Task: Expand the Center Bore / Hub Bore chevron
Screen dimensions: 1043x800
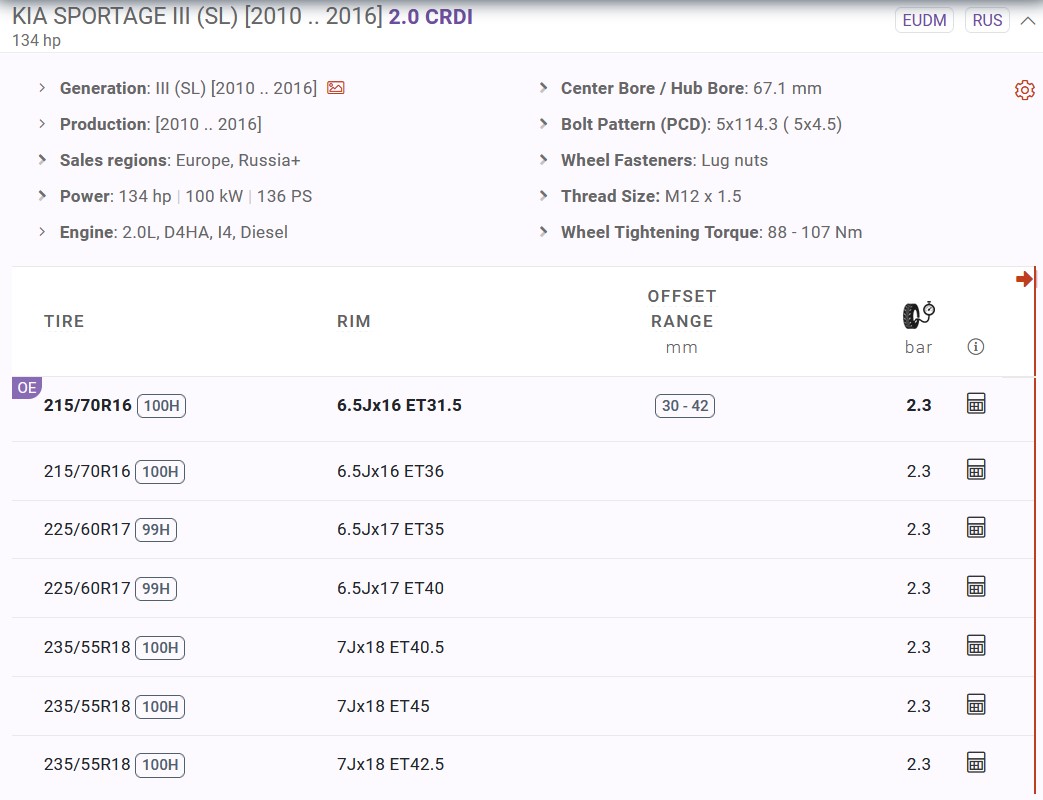Action: coord(543,88)
